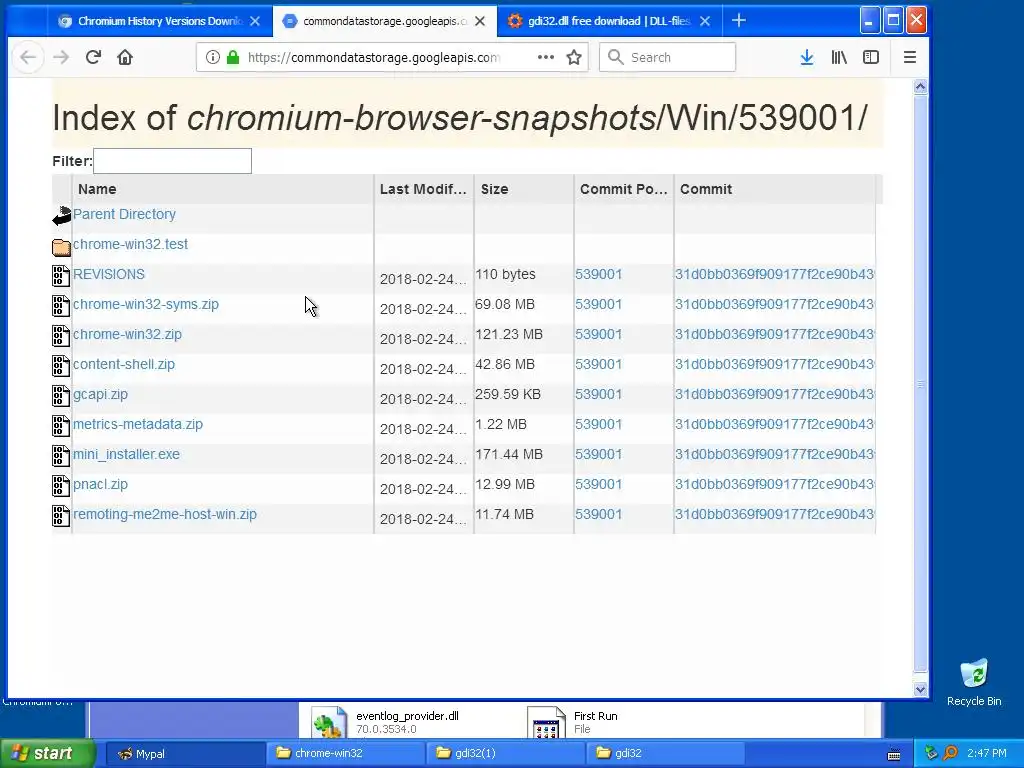The image size is (1024, 768).
Task: Open commit hash link for chrome-win32.zip
Action: [774, 334]
